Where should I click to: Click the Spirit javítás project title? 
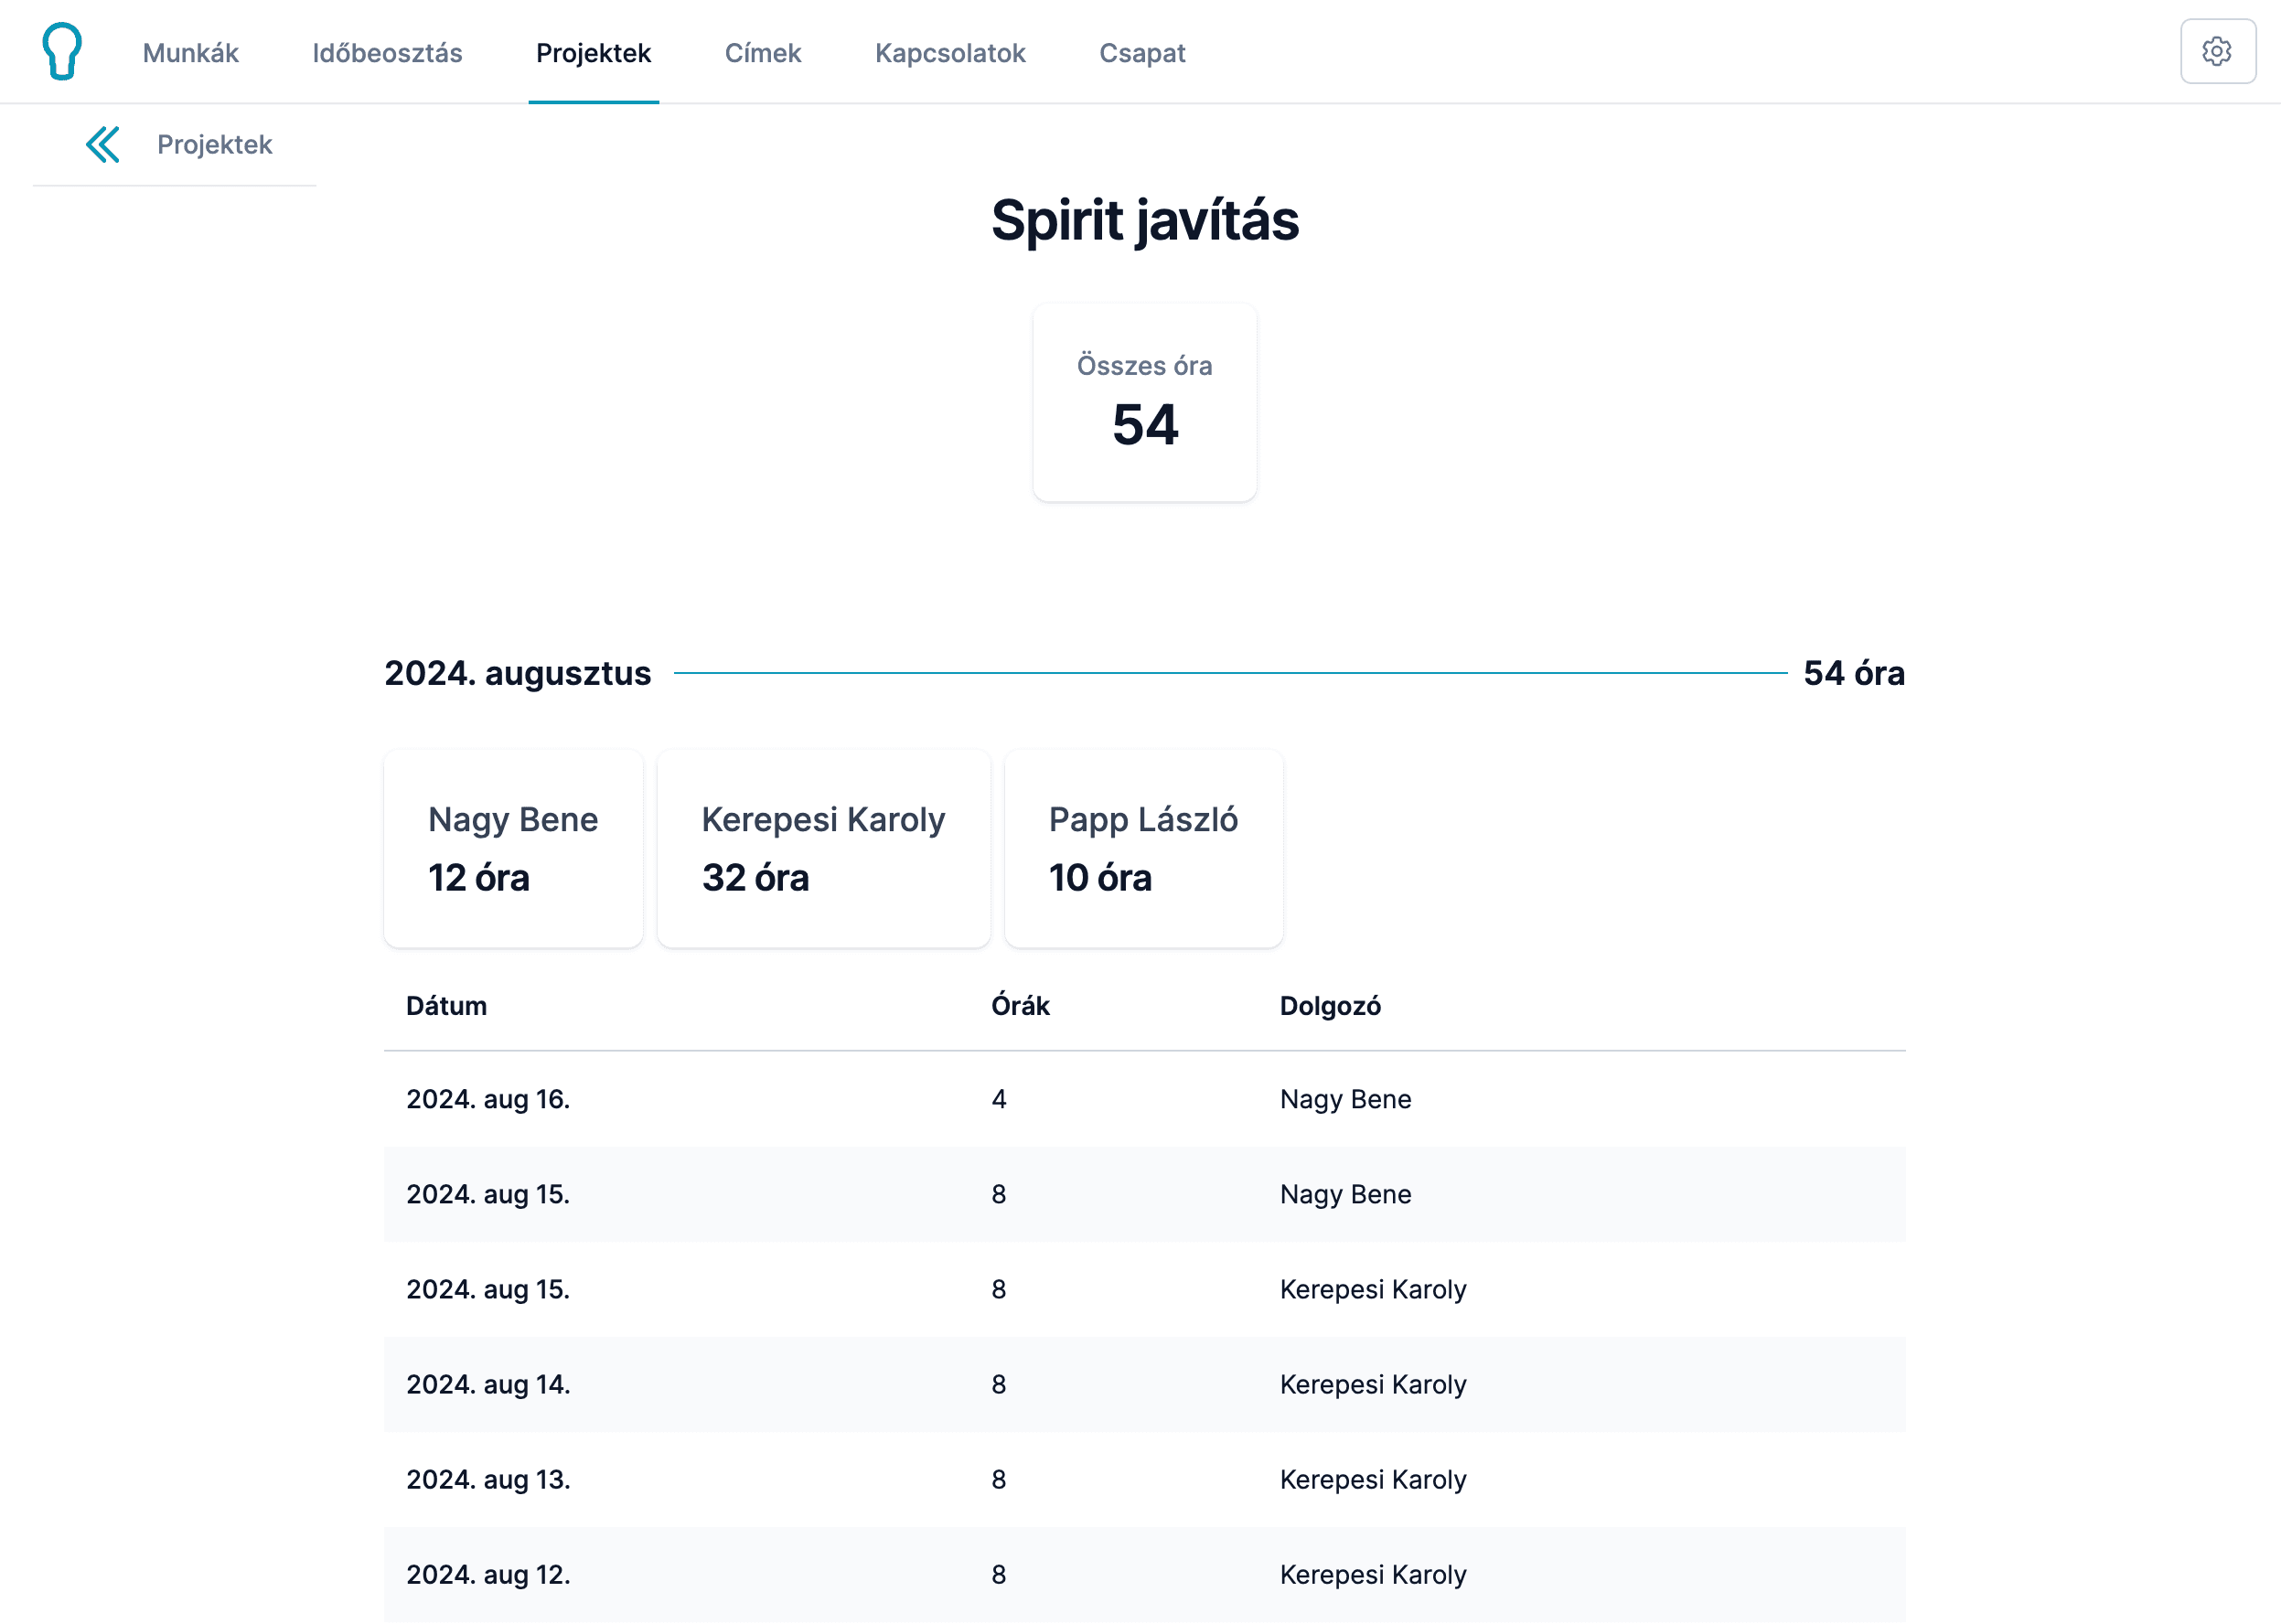[x=1144, y=220]
